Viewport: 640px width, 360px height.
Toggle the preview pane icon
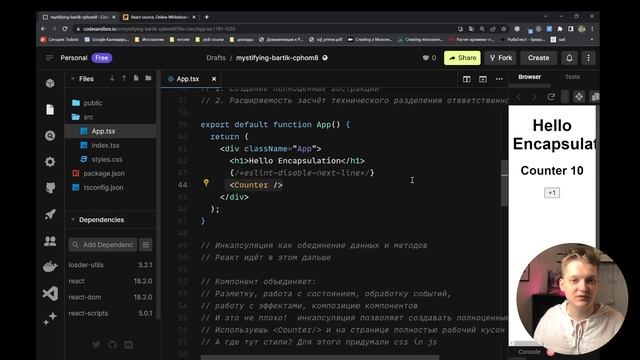coord(483,79)
